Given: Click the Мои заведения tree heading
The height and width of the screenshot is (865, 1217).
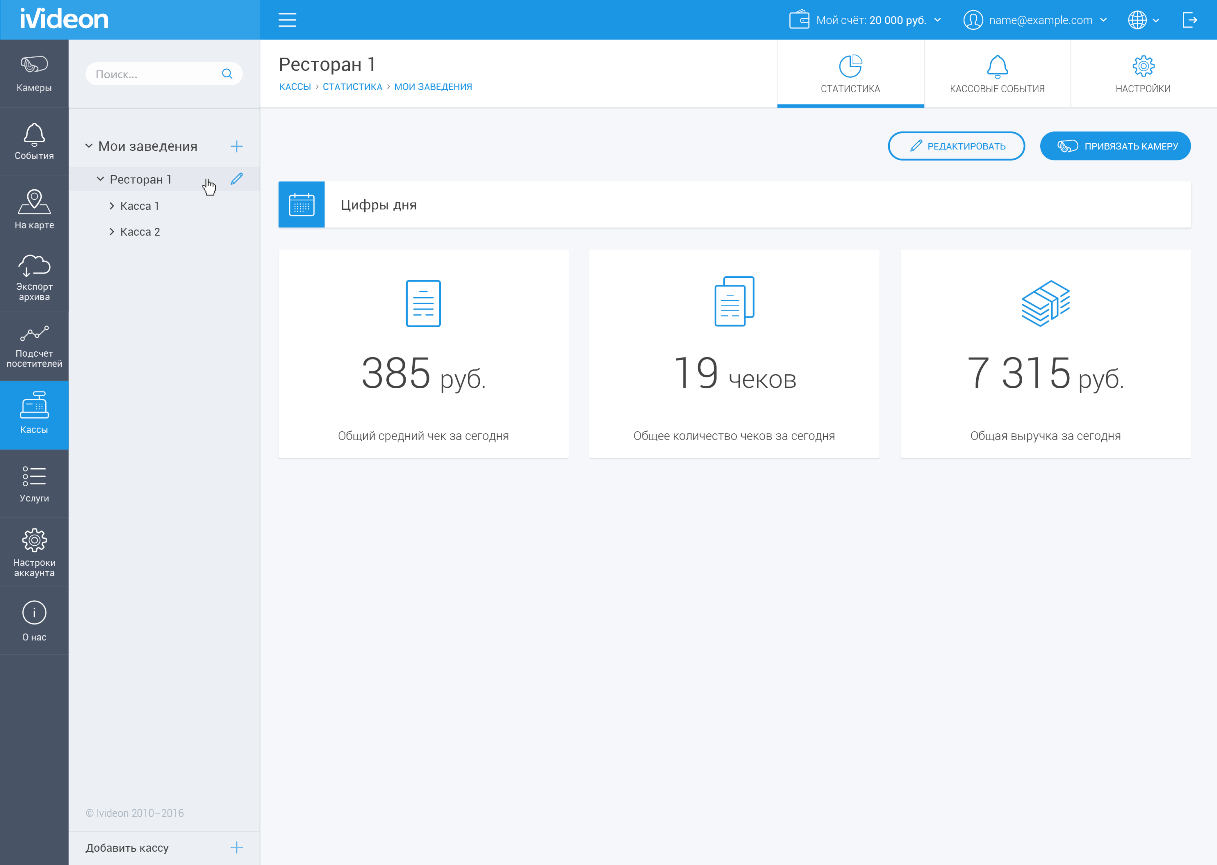Looking at the screenshot, I should coord(148,146).
